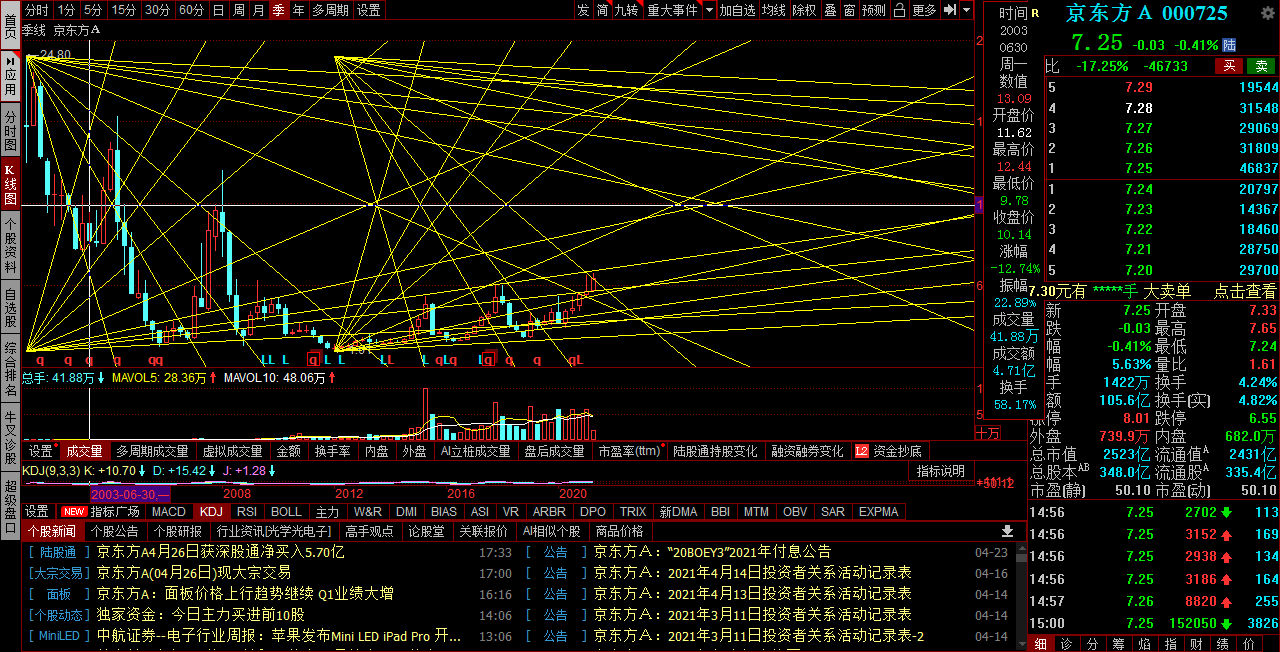The width and height of the screenshot is (1280, 652).
Task: Open the 重大事件 major events menu
Action: [x=672, y=10]
